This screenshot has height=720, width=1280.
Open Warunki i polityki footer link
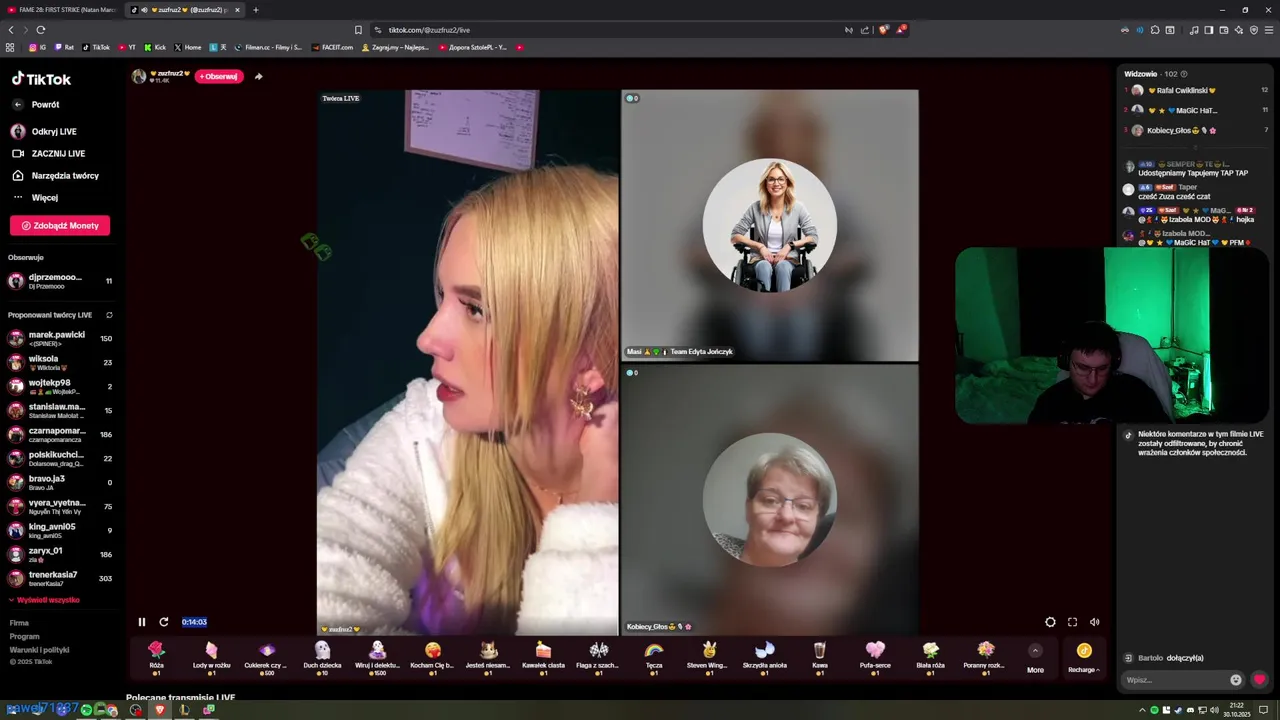pyautogui.click(x=39, y=650)
